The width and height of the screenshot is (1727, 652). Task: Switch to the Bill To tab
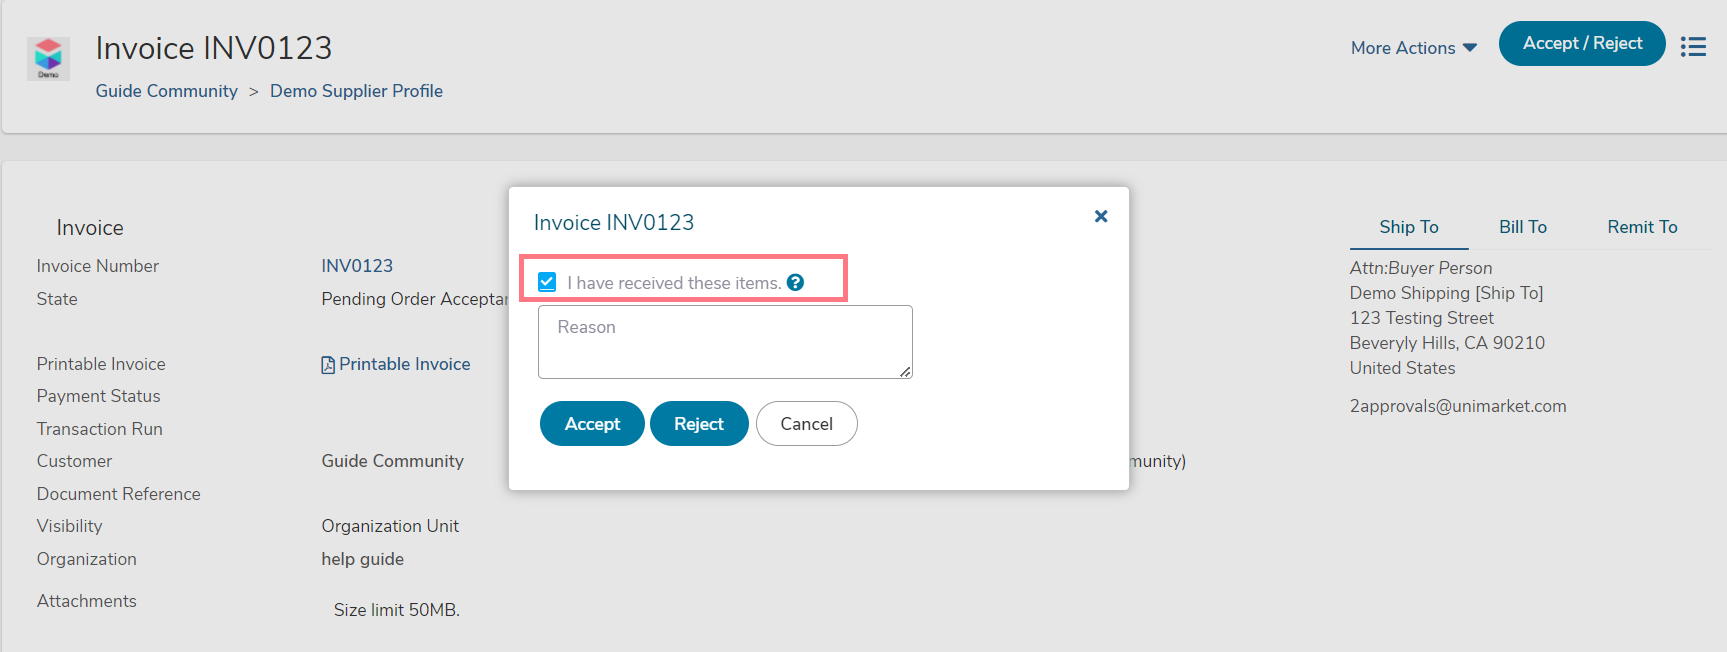[x=1523, y=227]
